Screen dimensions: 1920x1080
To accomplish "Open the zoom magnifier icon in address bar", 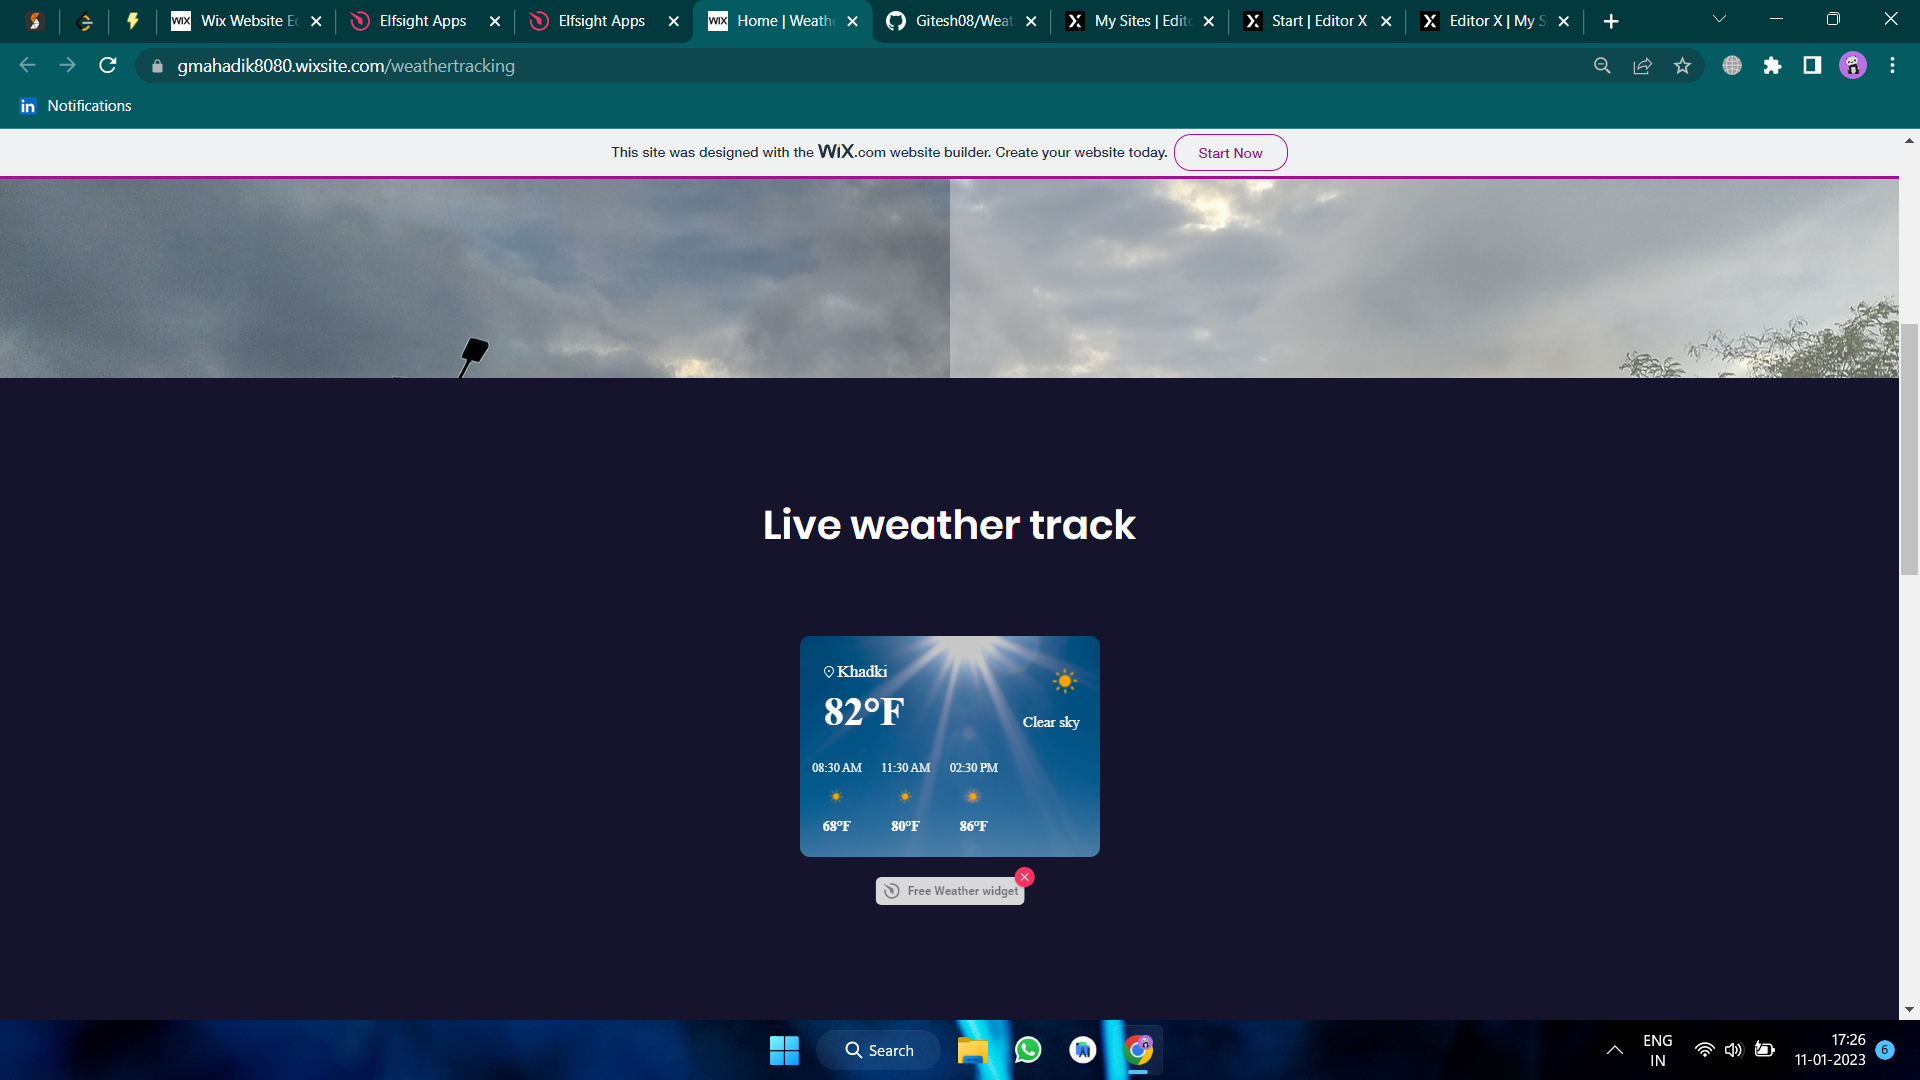I will (1602, 66).
